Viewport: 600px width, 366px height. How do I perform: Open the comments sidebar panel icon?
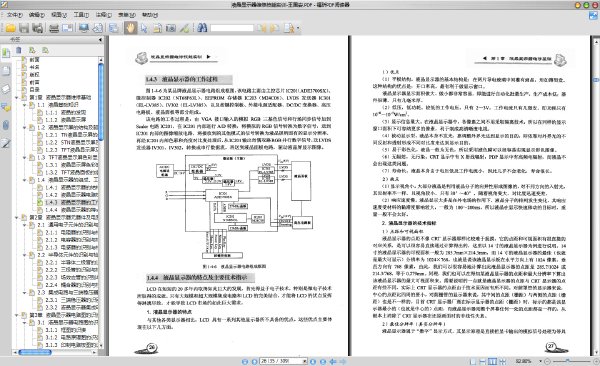tap(6, 107)
